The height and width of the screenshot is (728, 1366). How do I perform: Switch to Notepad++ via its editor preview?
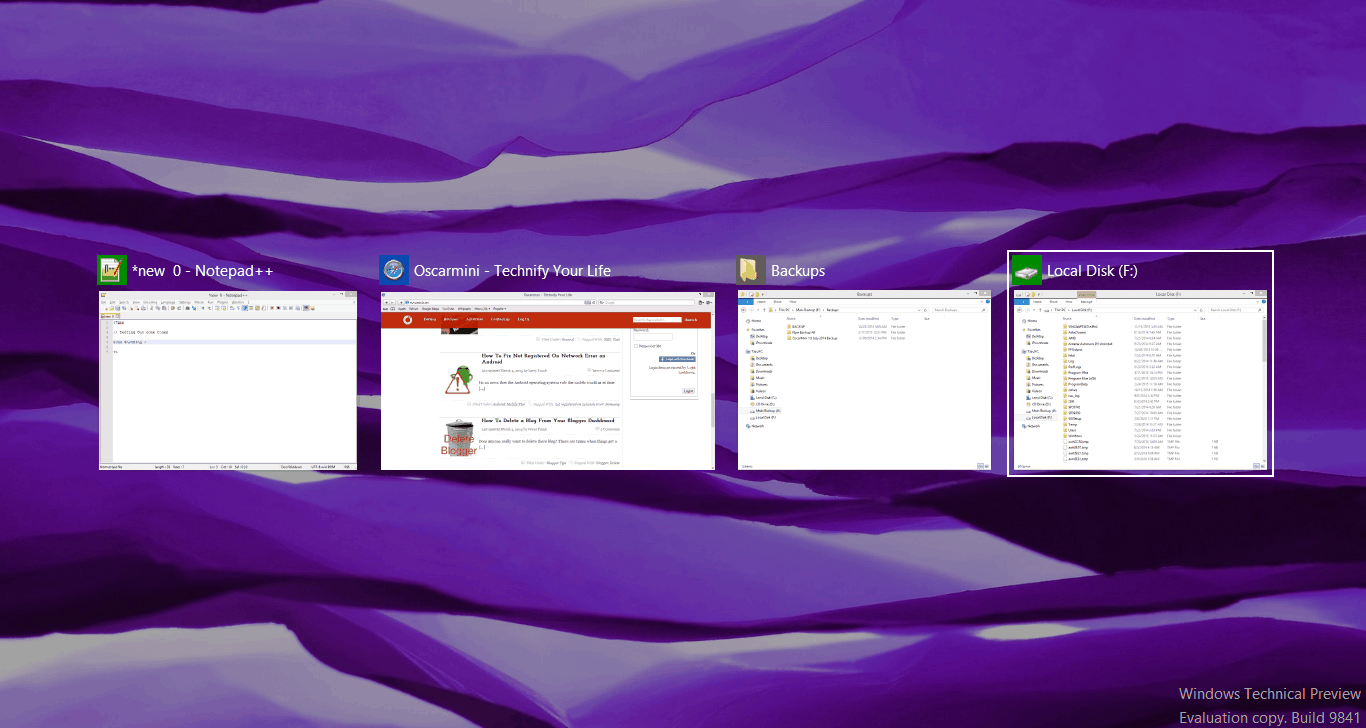coord(228,400)
